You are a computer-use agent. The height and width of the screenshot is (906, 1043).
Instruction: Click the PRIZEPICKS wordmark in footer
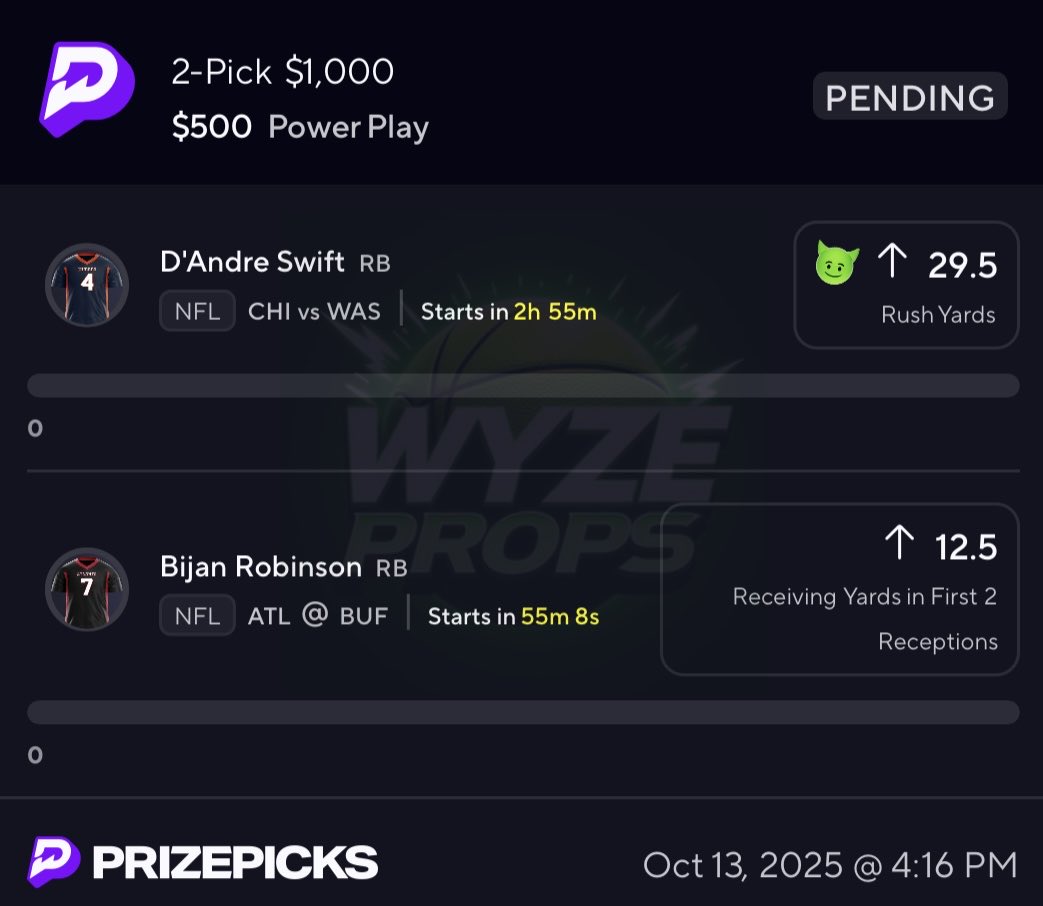(x=235, y=862)
